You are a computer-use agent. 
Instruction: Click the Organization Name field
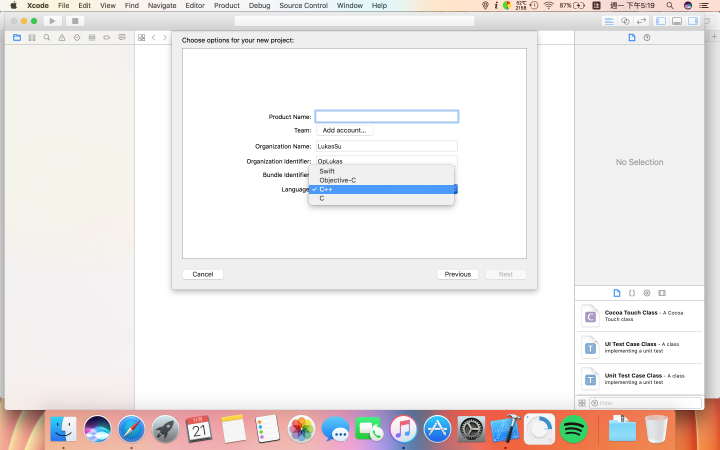point(387,146)
